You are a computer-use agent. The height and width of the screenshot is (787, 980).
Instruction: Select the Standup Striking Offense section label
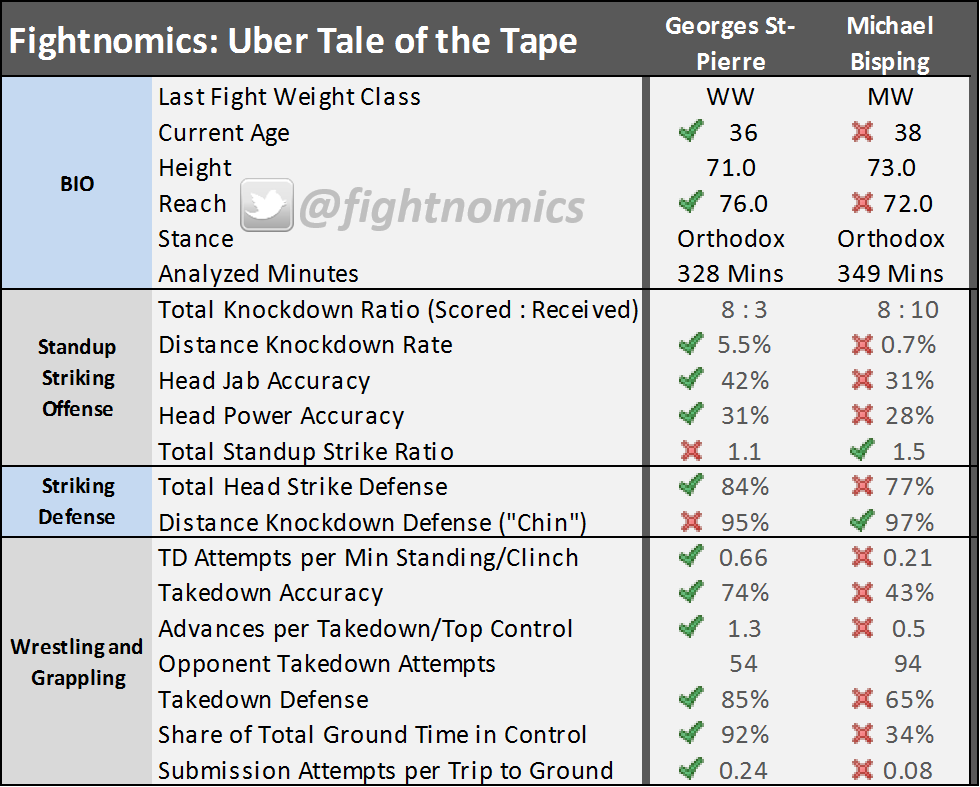[x=77, y=378]
